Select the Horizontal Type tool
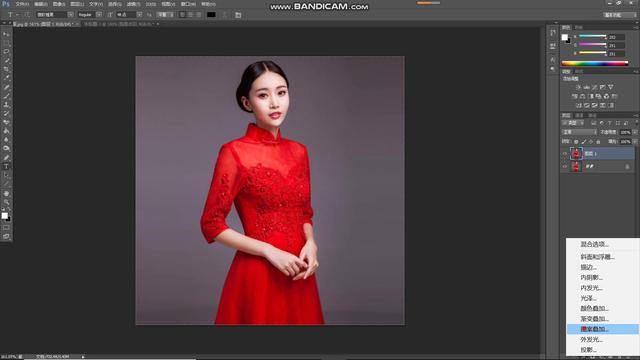Screen dimensions: 640x360 (x=6, y=167)
